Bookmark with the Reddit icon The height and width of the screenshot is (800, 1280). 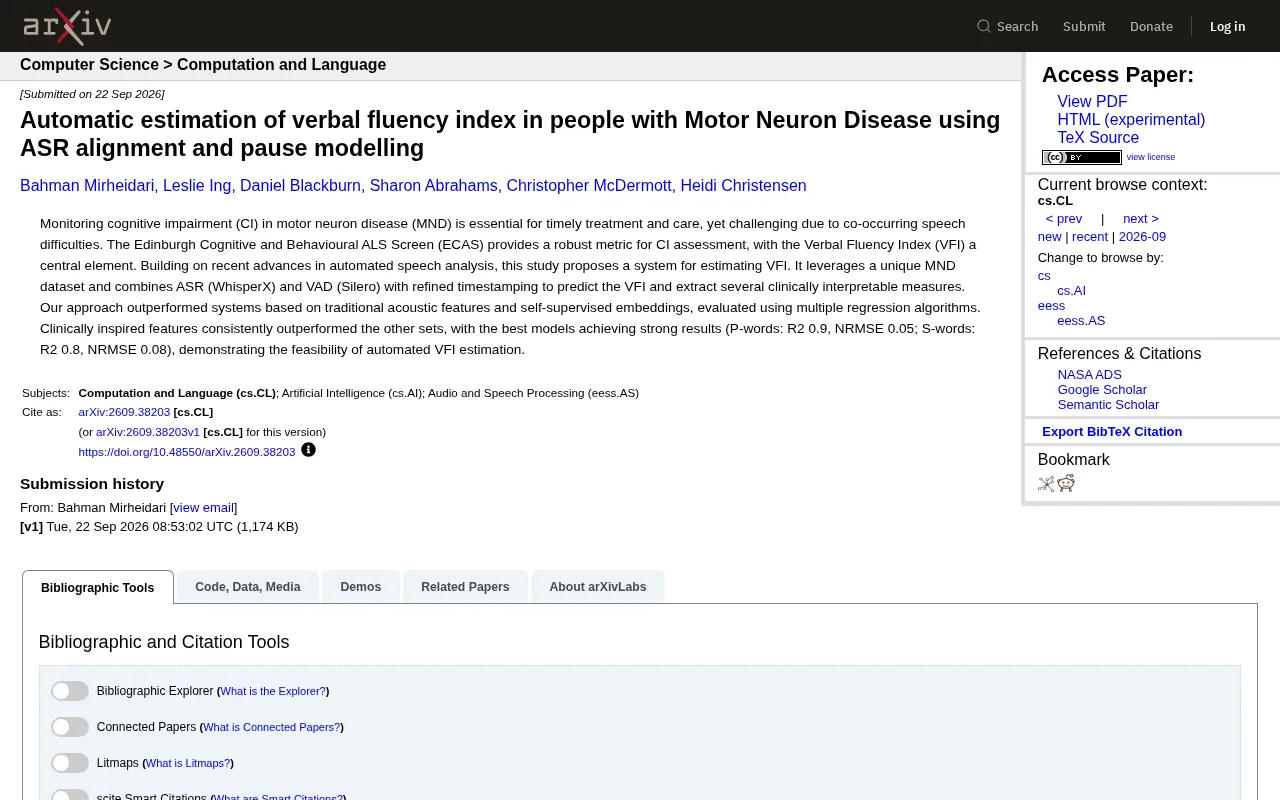click(x=1066, y=484)
